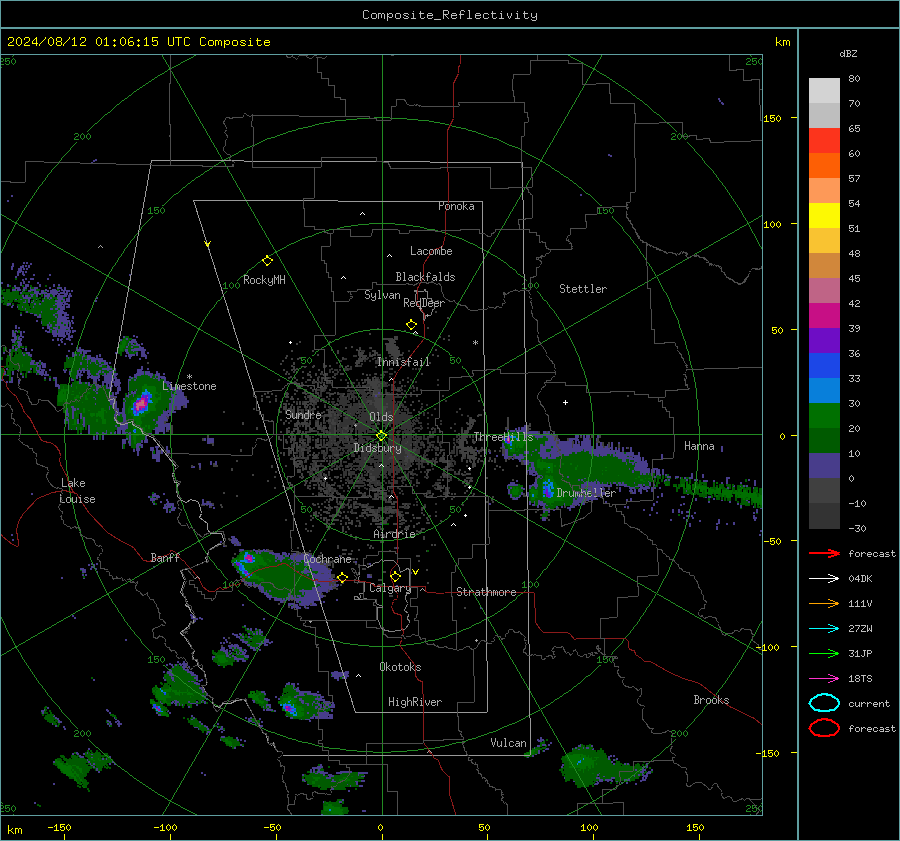Click the green 31JP arrow in legend

pos(824,654)
